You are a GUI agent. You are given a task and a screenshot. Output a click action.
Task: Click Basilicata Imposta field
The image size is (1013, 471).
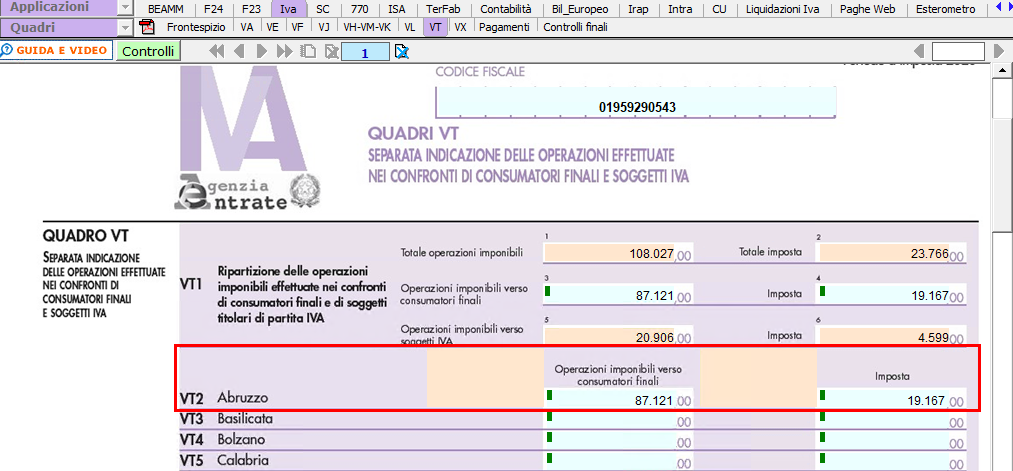point(884,420)
